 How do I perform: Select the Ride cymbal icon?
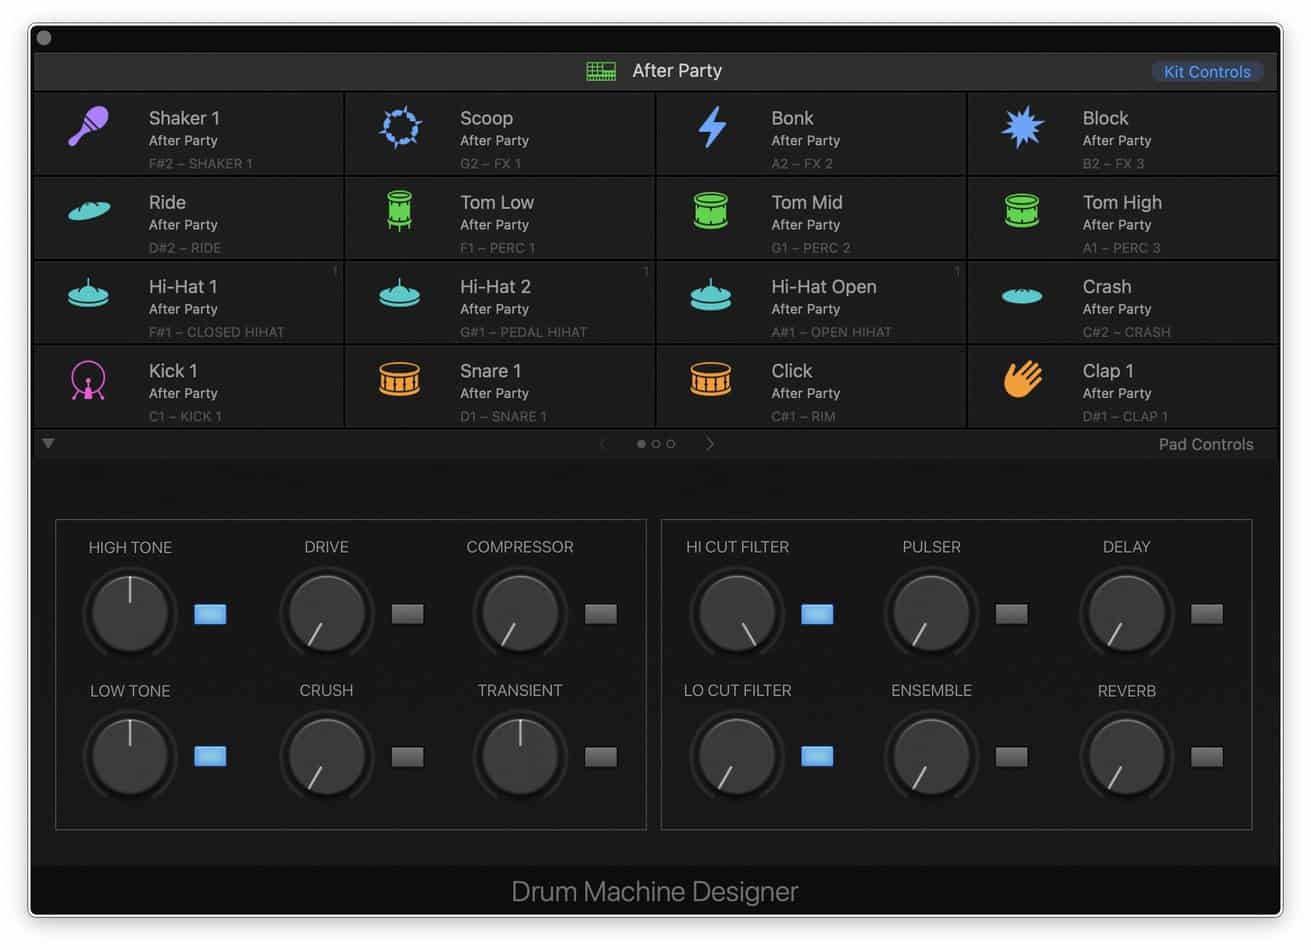pyautogui.click(x=88, y=210)
